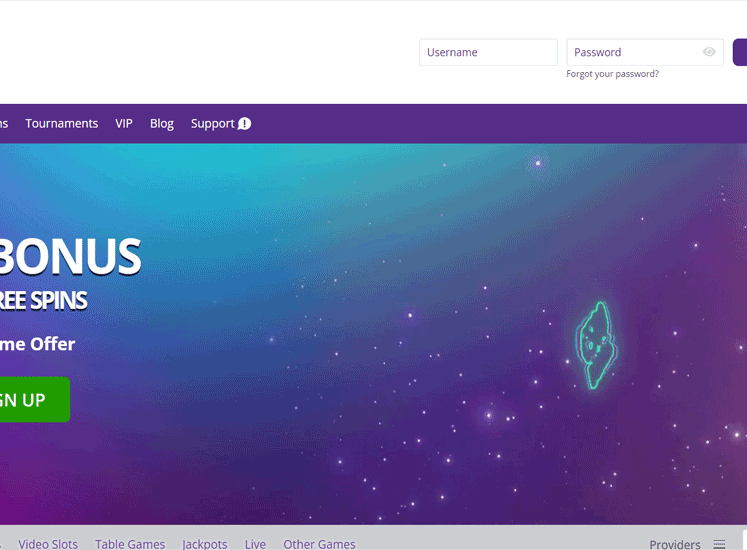Switch to the Jackpots category
The height and width of the screenshot is (550, 747).
[x=205, y=544]
